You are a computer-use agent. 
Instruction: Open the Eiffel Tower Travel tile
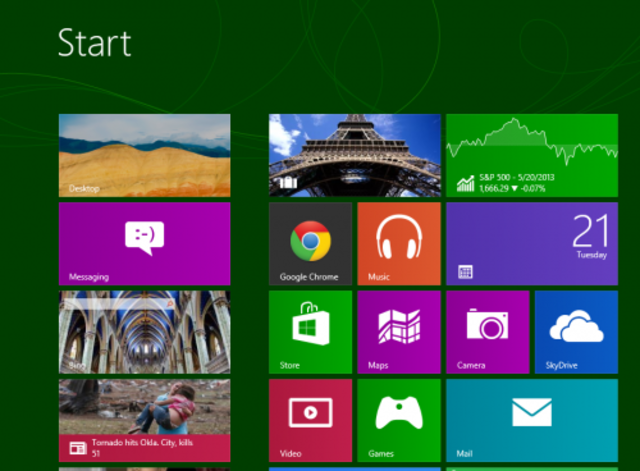[x=355, y=156]
